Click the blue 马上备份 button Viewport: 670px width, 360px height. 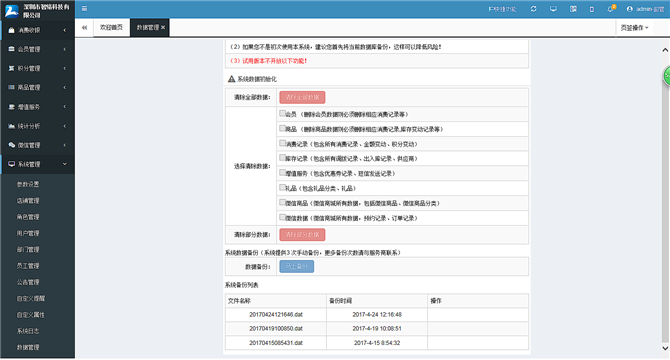297,266
